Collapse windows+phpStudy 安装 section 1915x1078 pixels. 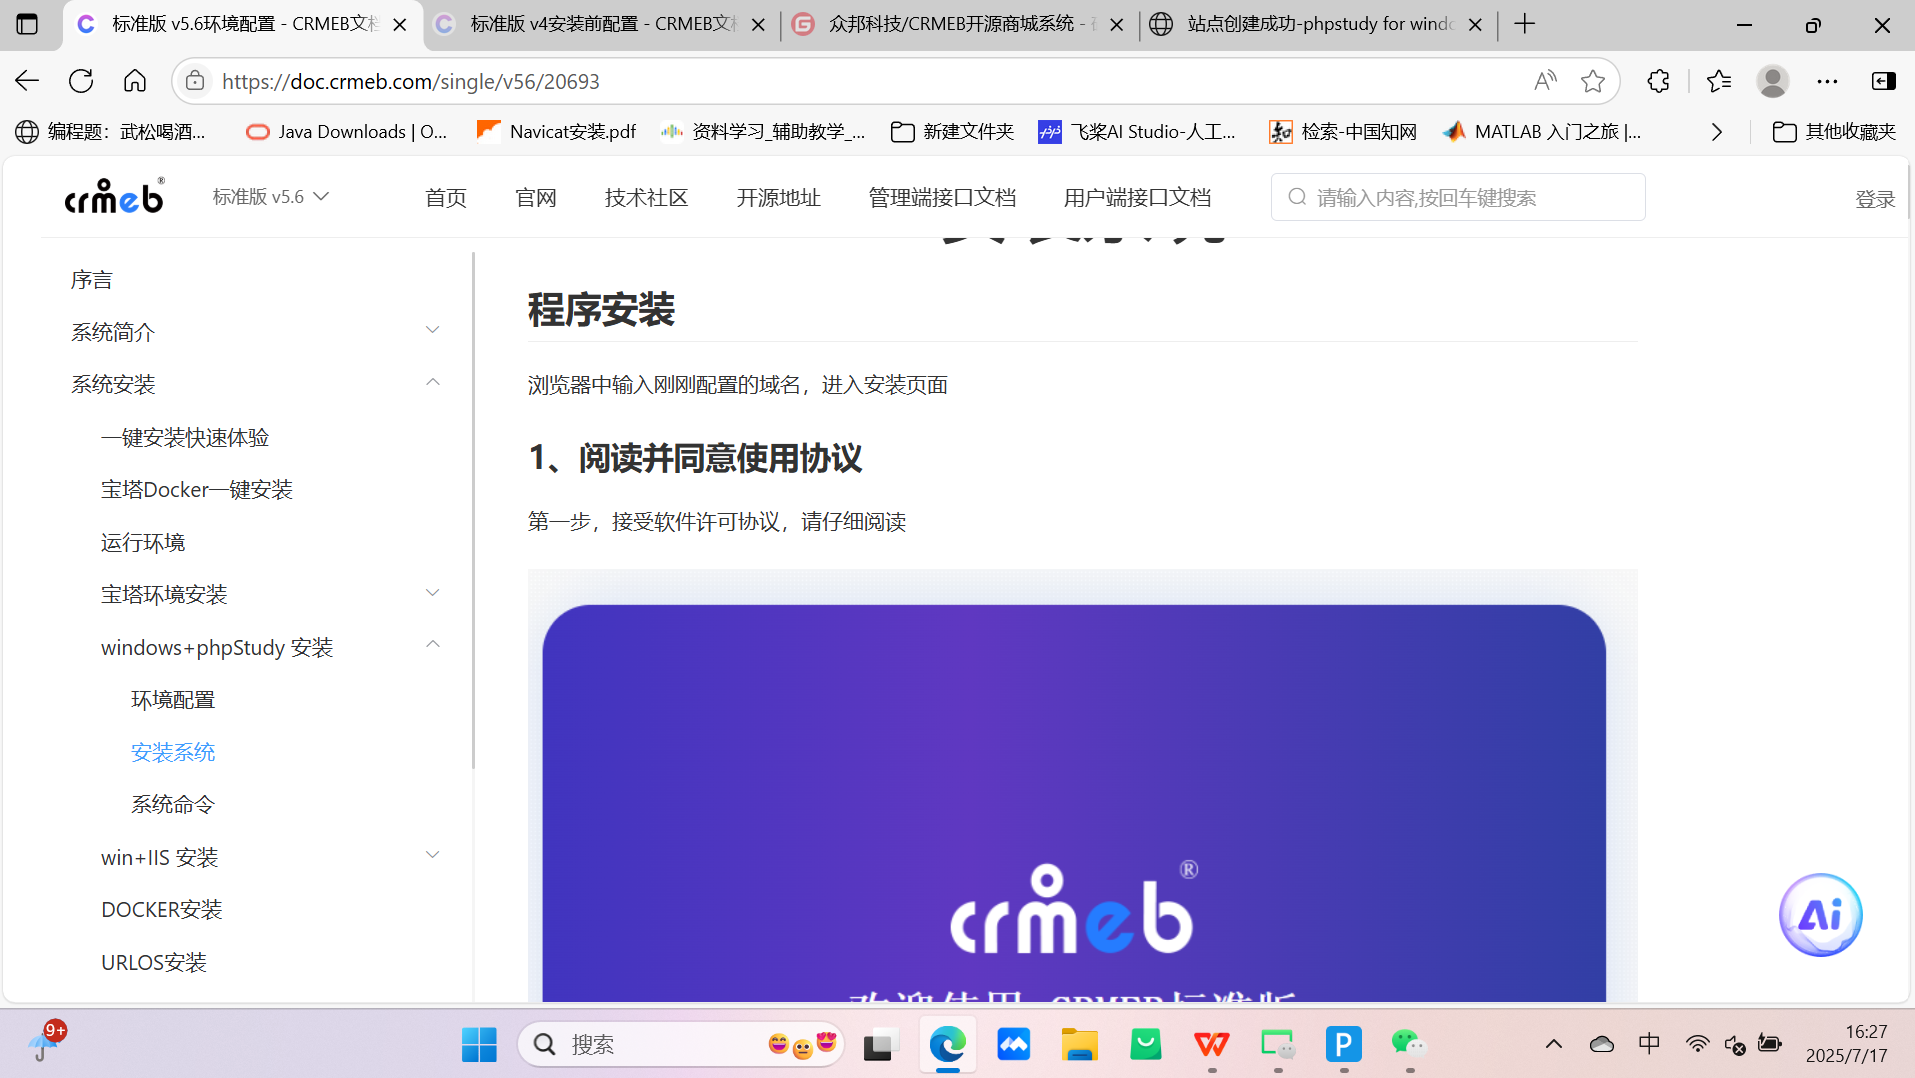point(432,645)
